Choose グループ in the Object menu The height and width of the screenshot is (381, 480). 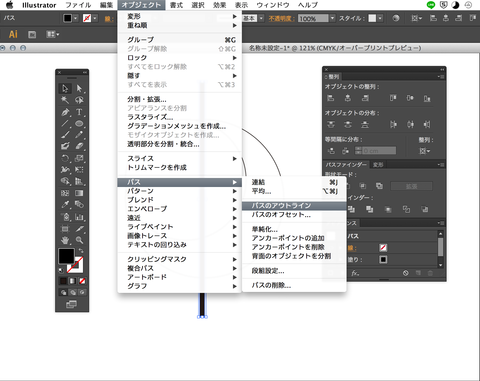pyautogui.click(x=179, y=40)
